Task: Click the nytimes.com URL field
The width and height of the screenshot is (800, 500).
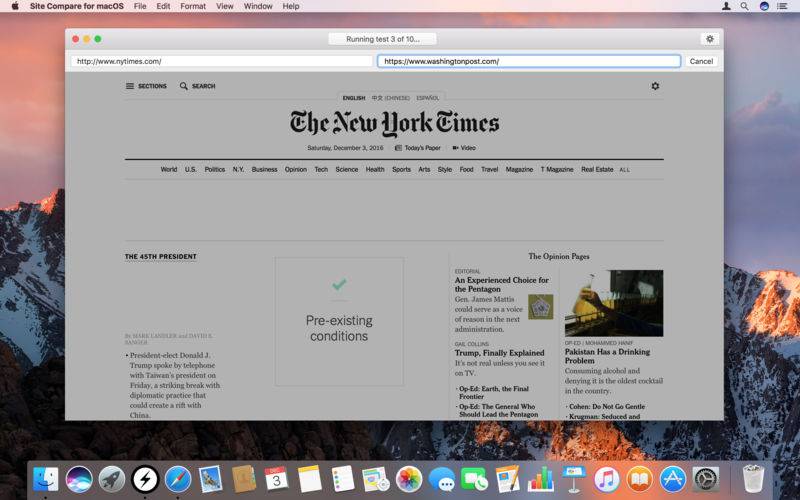Action: [222, 61]
